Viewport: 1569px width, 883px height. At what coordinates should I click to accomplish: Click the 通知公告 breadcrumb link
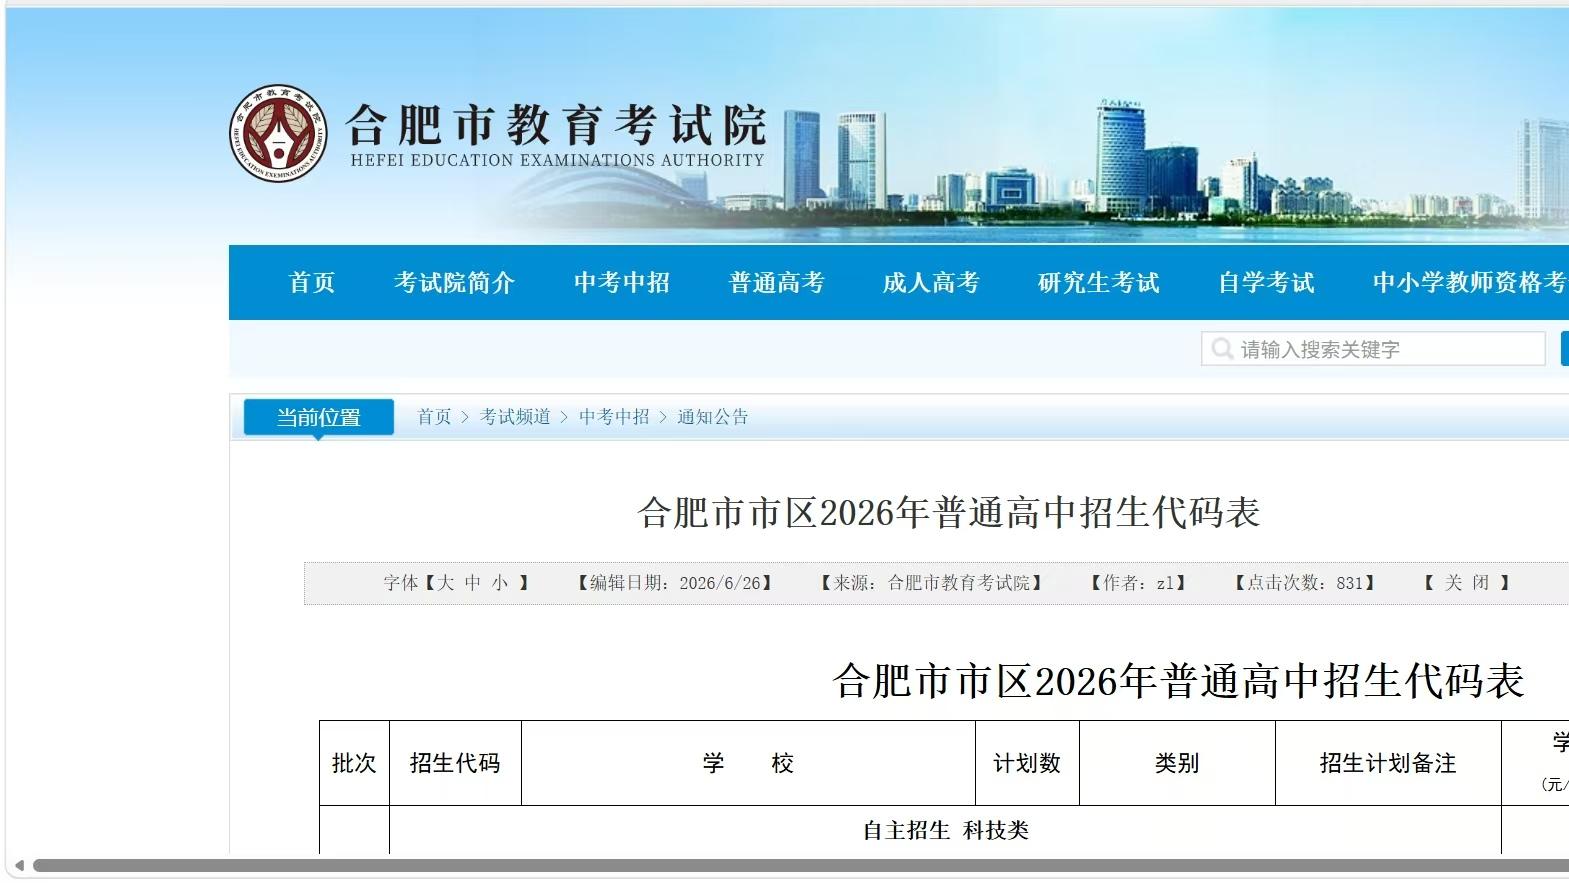[x=713, y=417]
